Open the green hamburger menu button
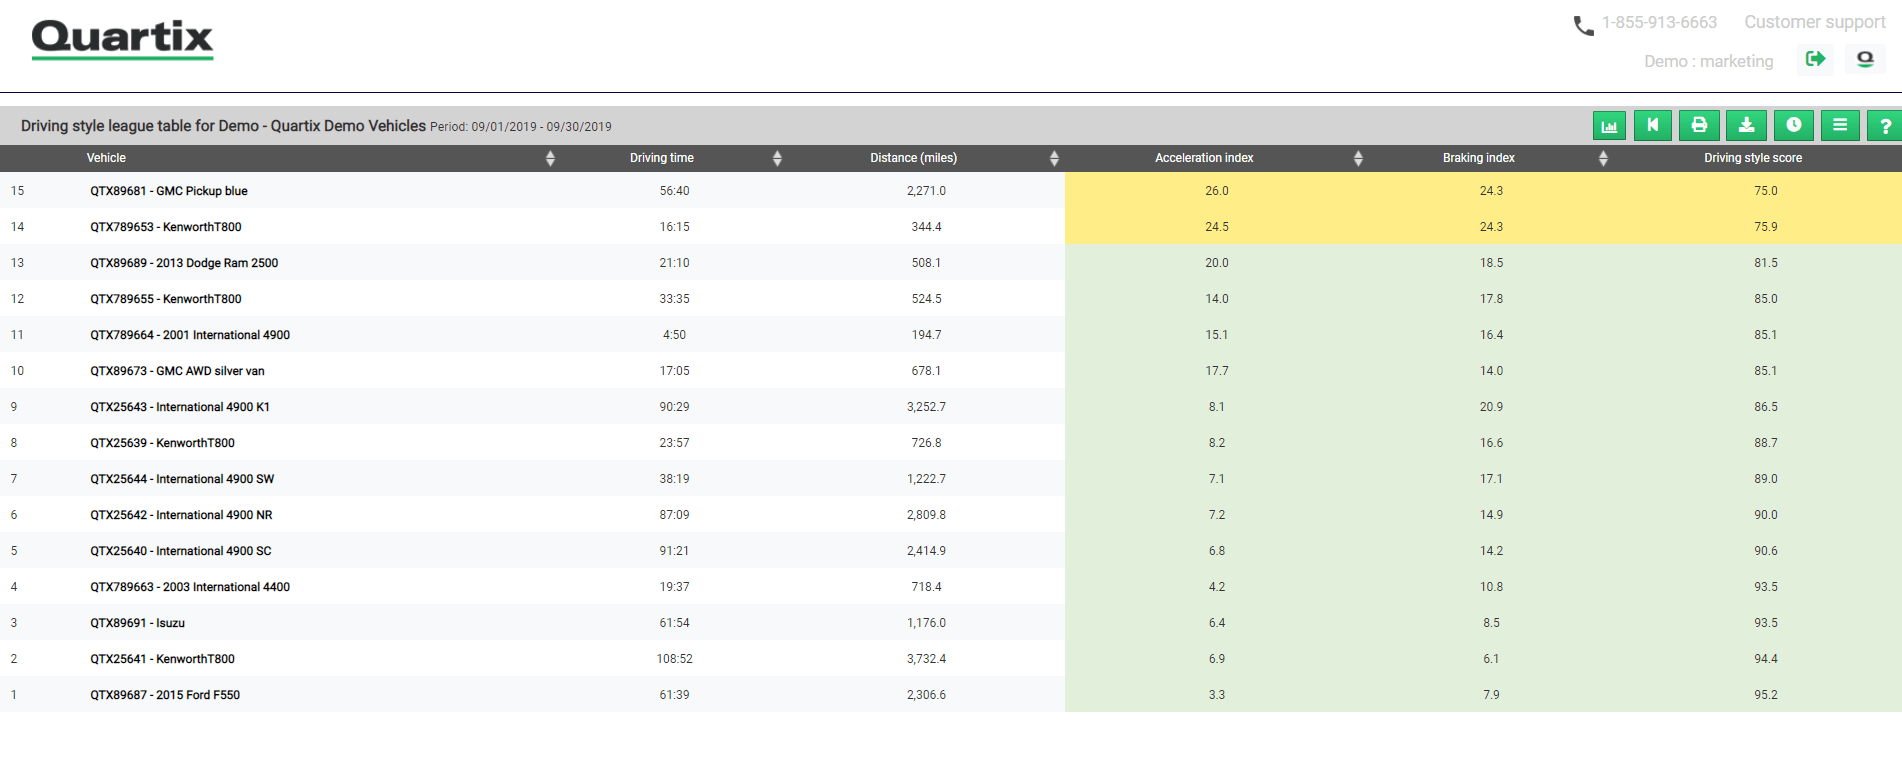The height and width of the screenshot is (776, 1902). point(1840,126)
